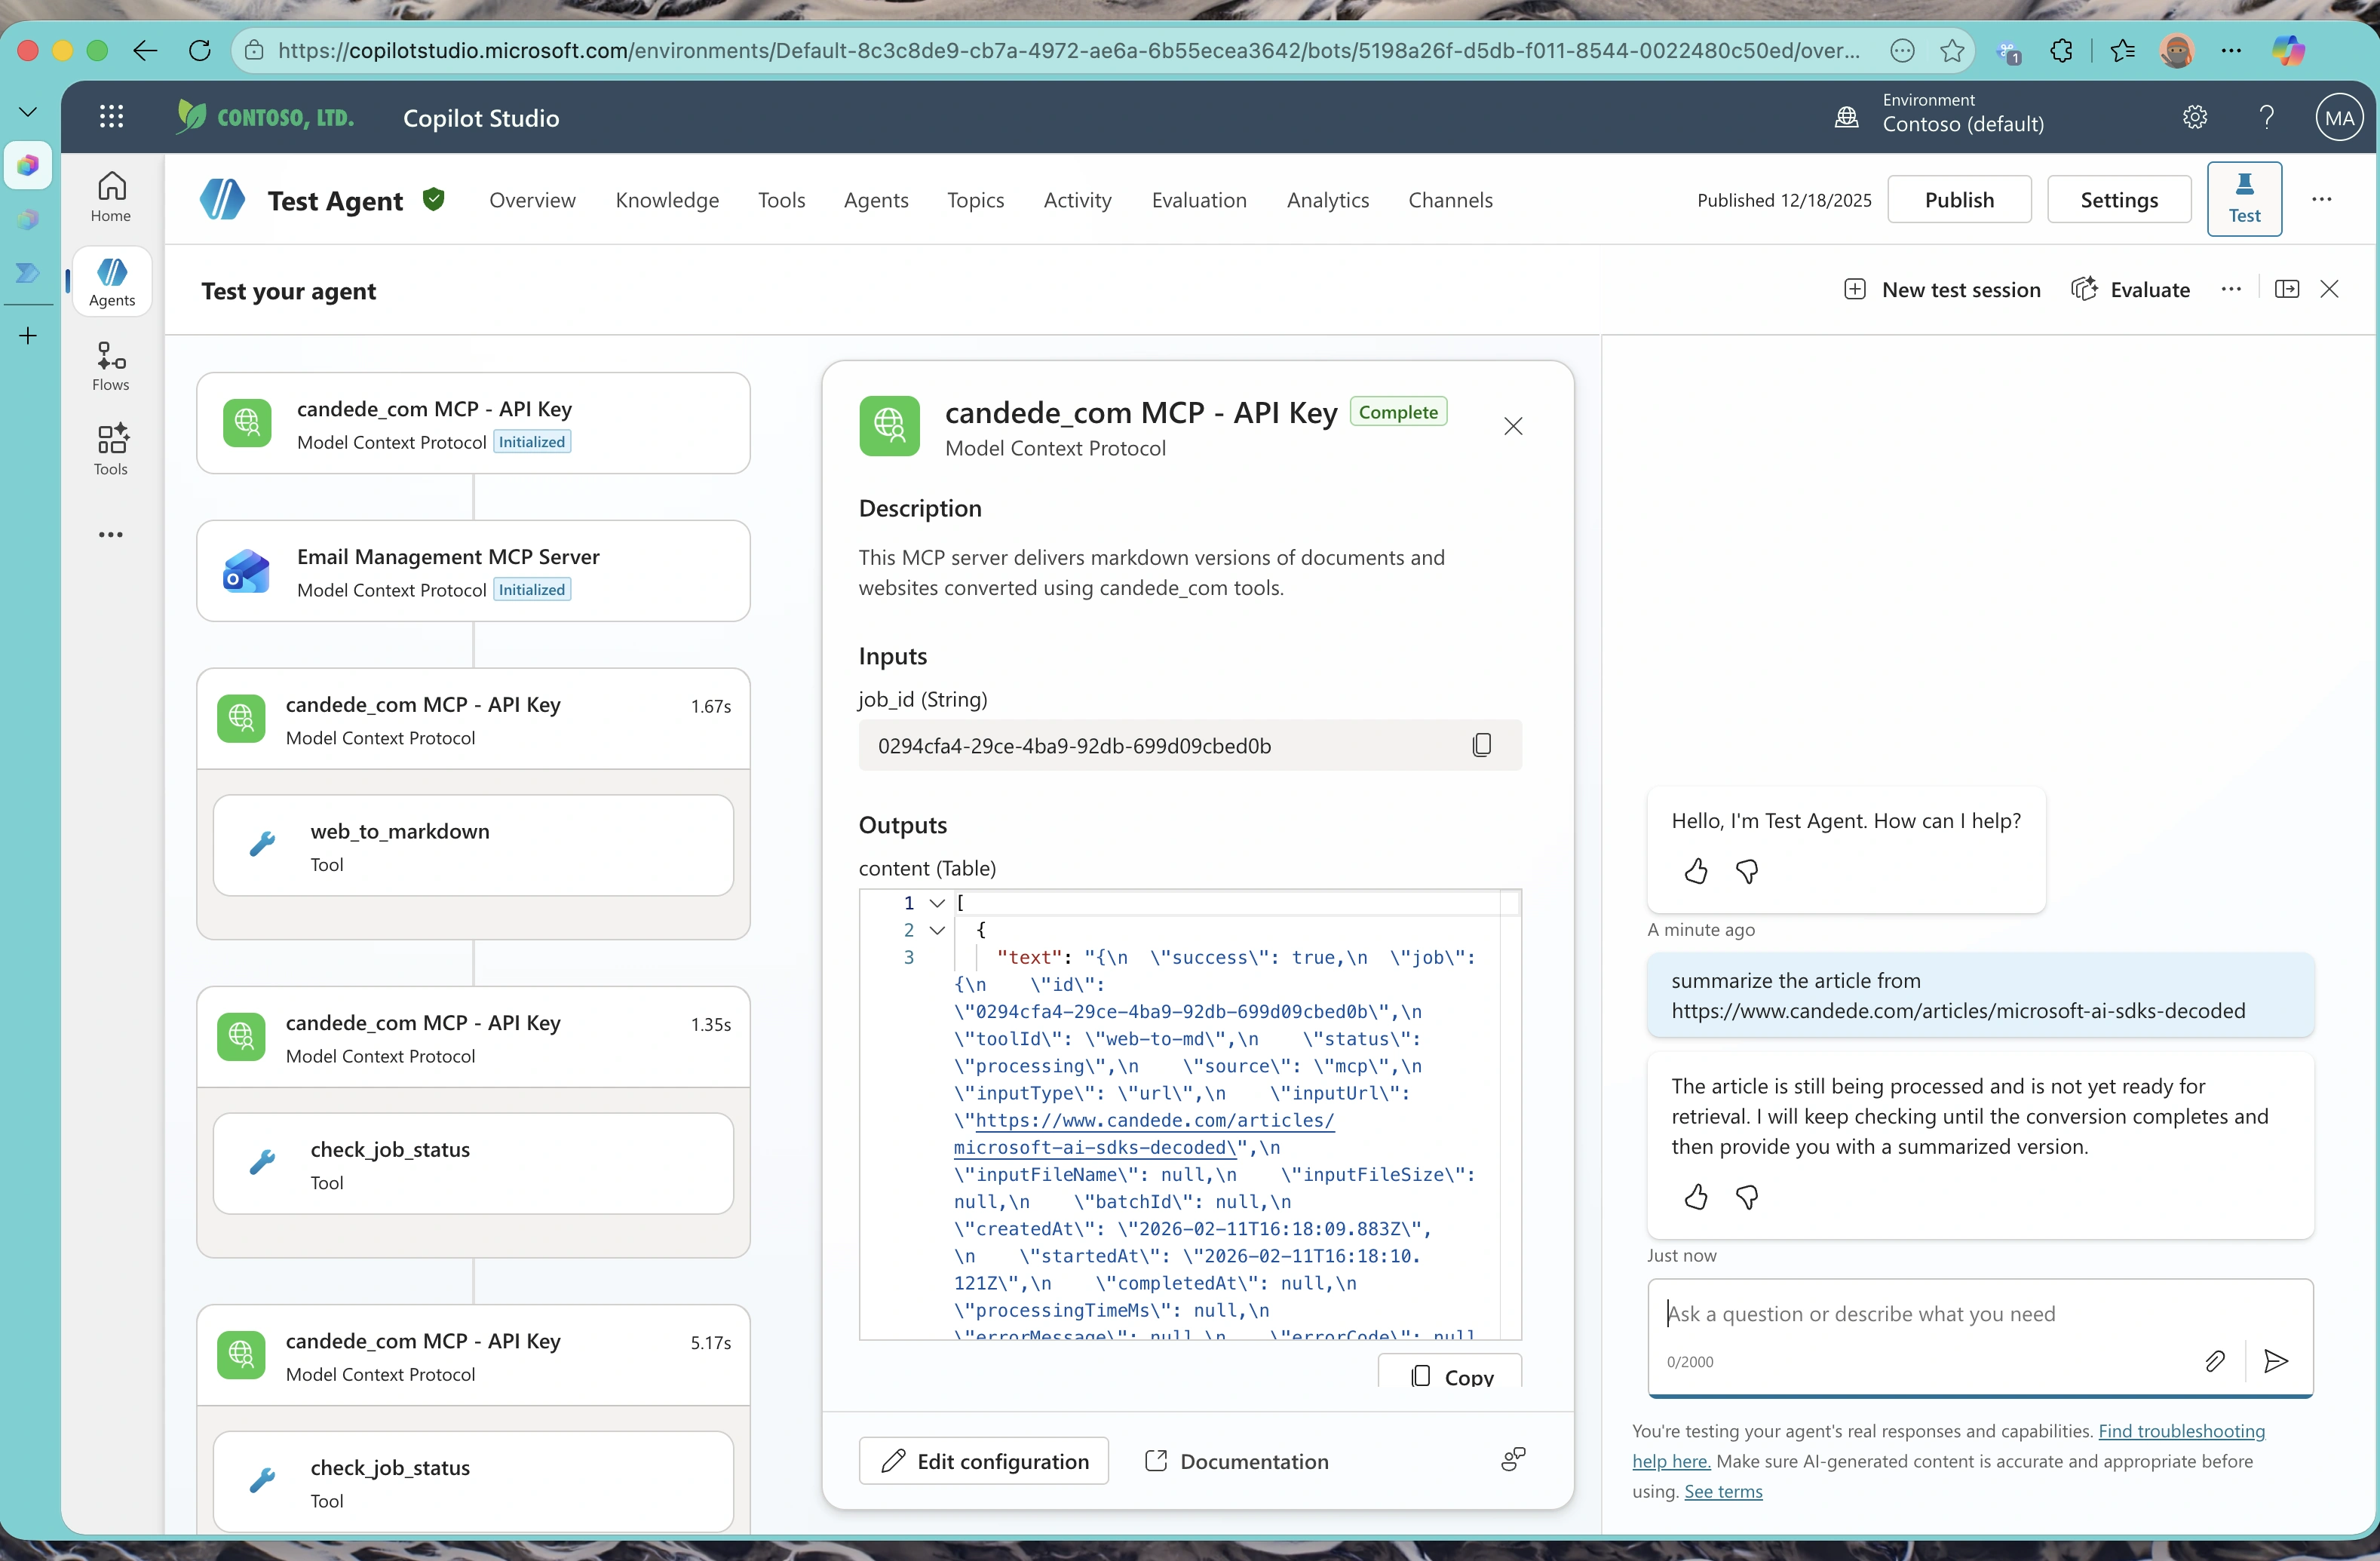Image resolution: width=2380 pixels, height=1561 pixels.
Task: Open the test panel in a new window
Action: point(2288,289)
